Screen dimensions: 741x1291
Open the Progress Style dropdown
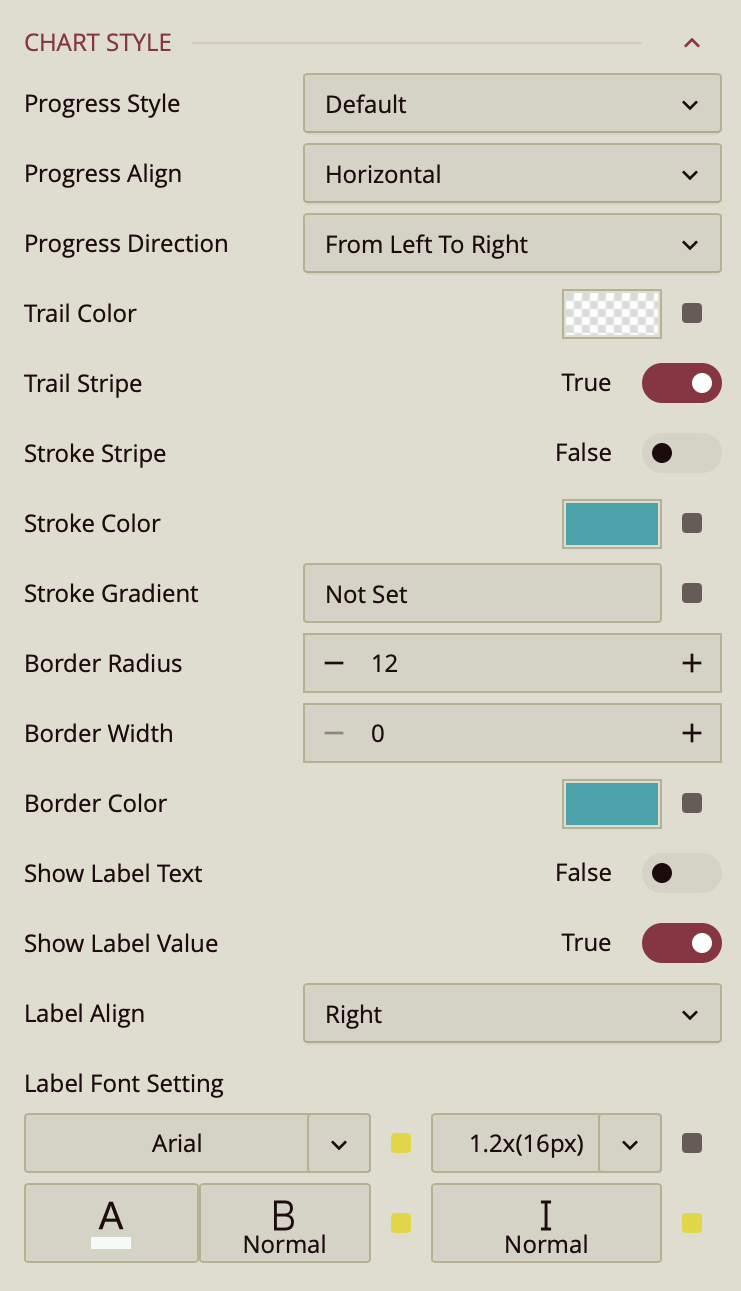(x=512, y=104)
